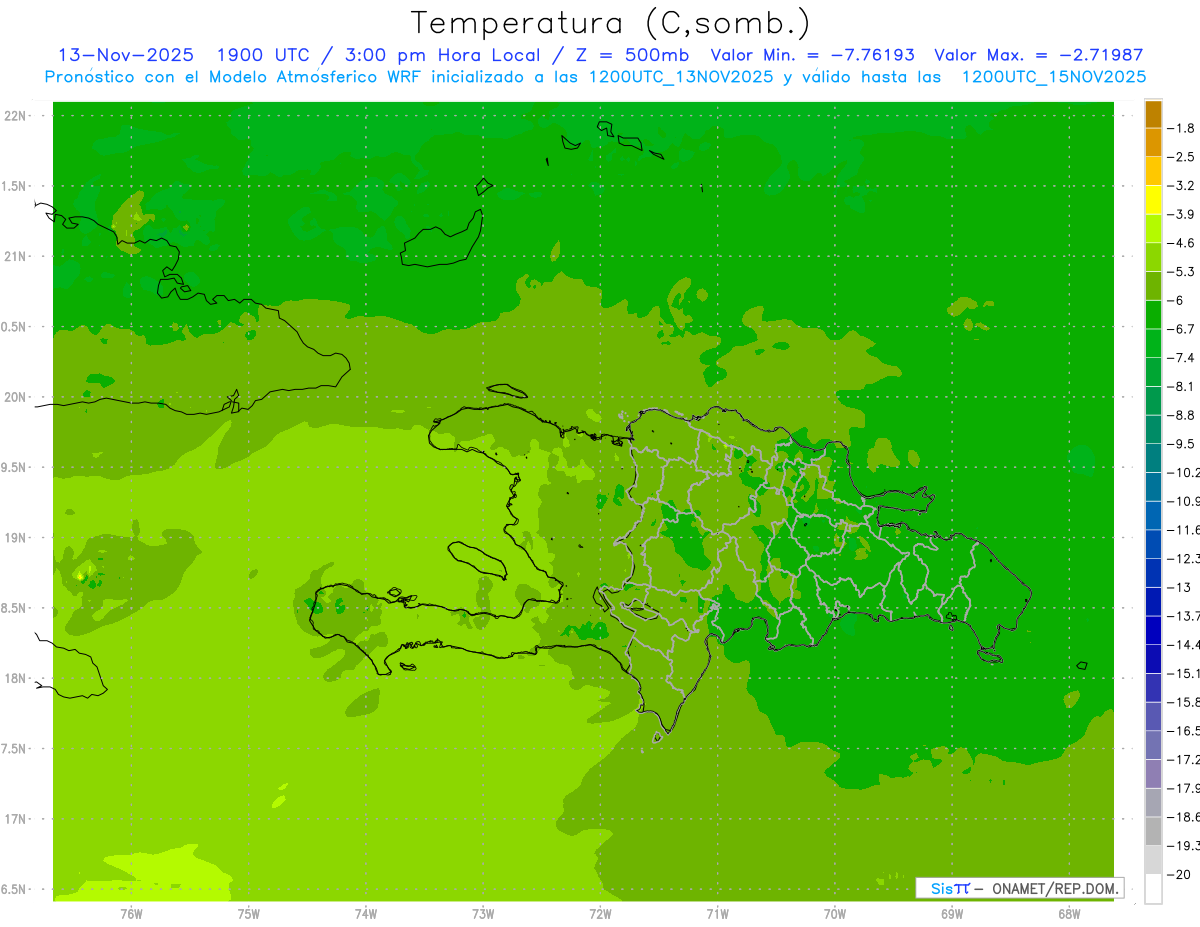The width and height of the screenshot is (1200, 927).
Task: Click the '-1.8' colorbar value
Action: click(x=1181, y=128)
